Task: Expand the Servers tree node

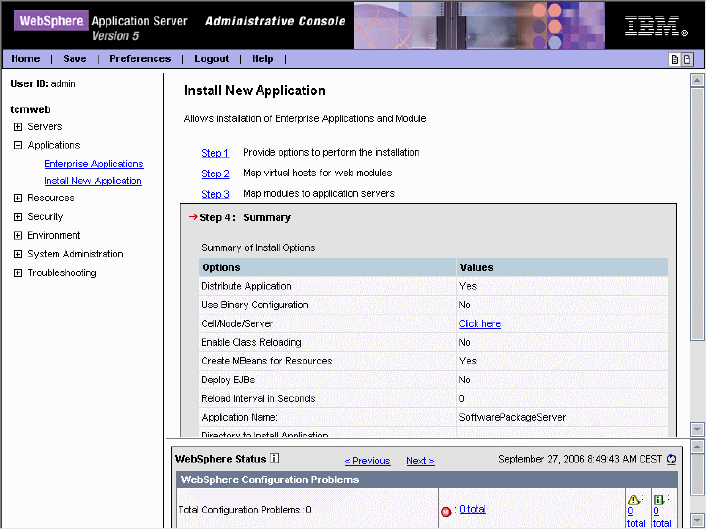Action: point(18,127)
